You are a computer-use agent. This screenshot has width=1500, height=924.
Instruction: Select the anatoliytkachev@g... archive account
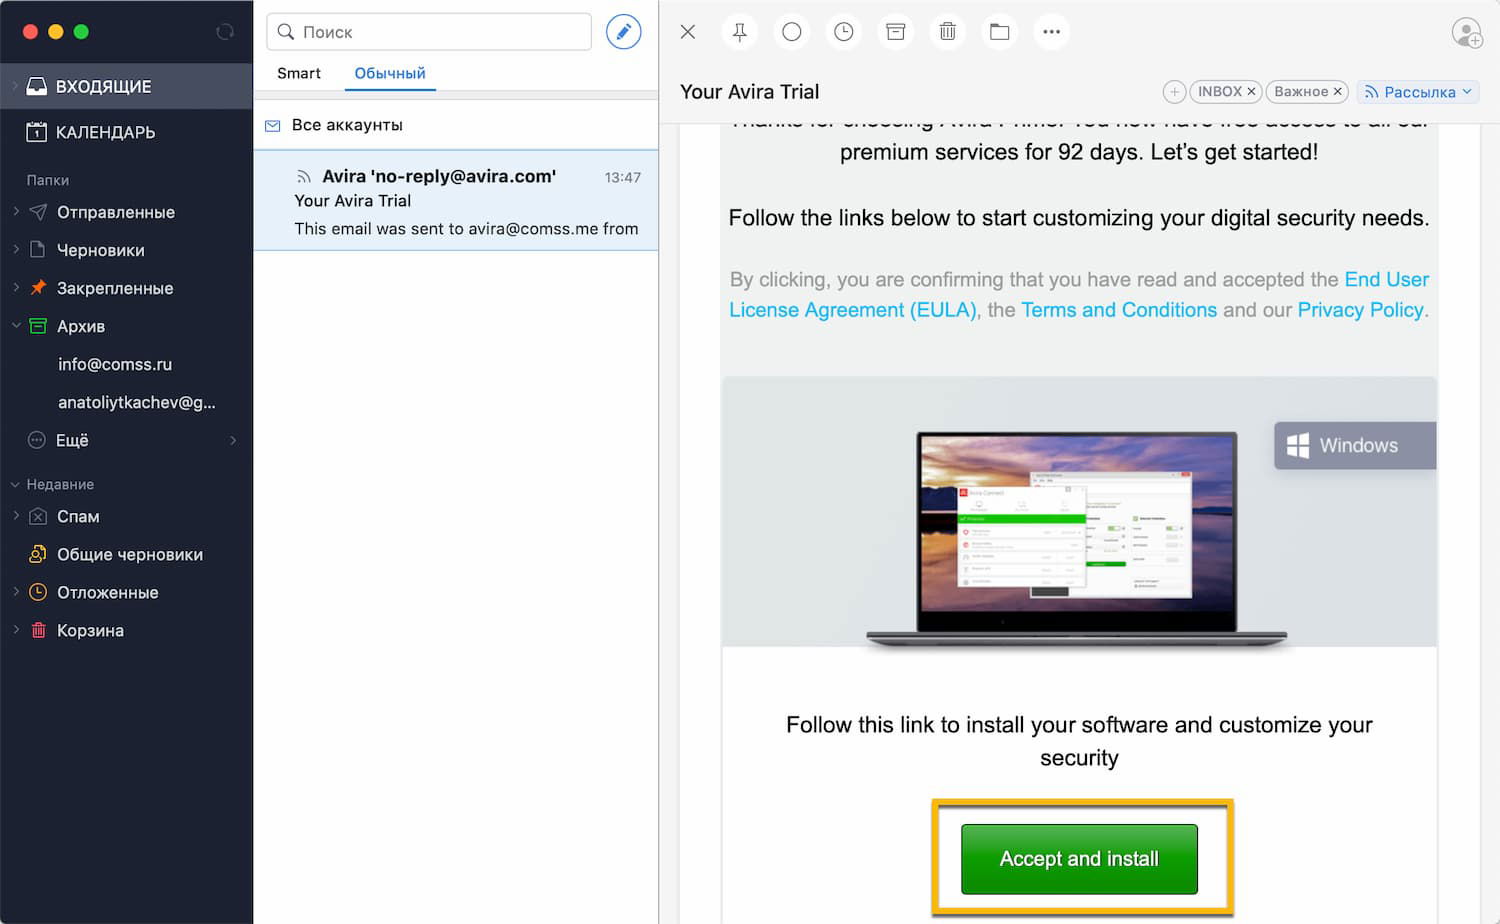137,402
